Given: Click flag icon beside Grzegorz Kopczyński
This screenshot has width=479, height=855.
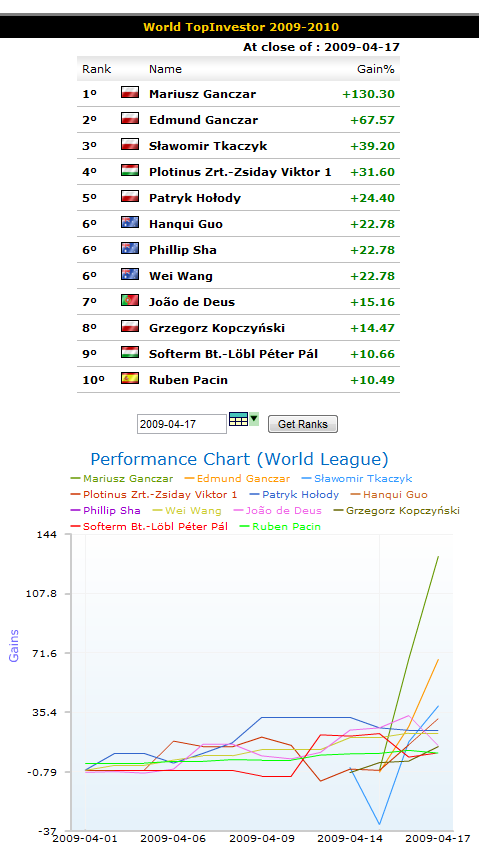Looking at the screenshot, I should 130,326.
